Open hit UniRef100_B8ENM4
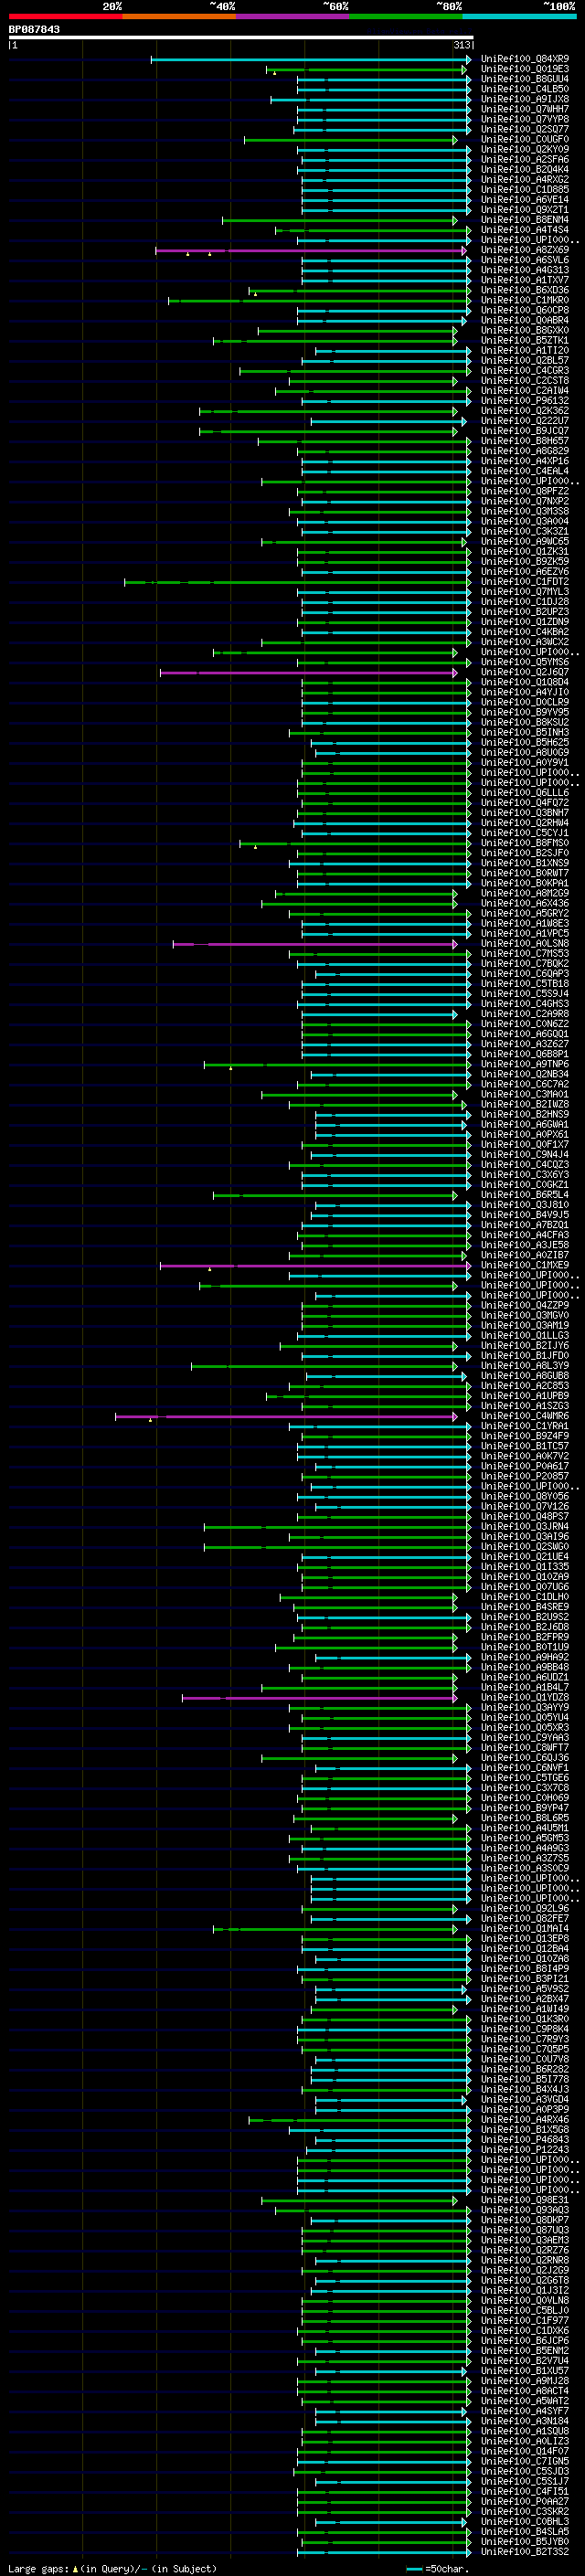The height and width of the screenshot is (2576, 585). coord(524,220)
